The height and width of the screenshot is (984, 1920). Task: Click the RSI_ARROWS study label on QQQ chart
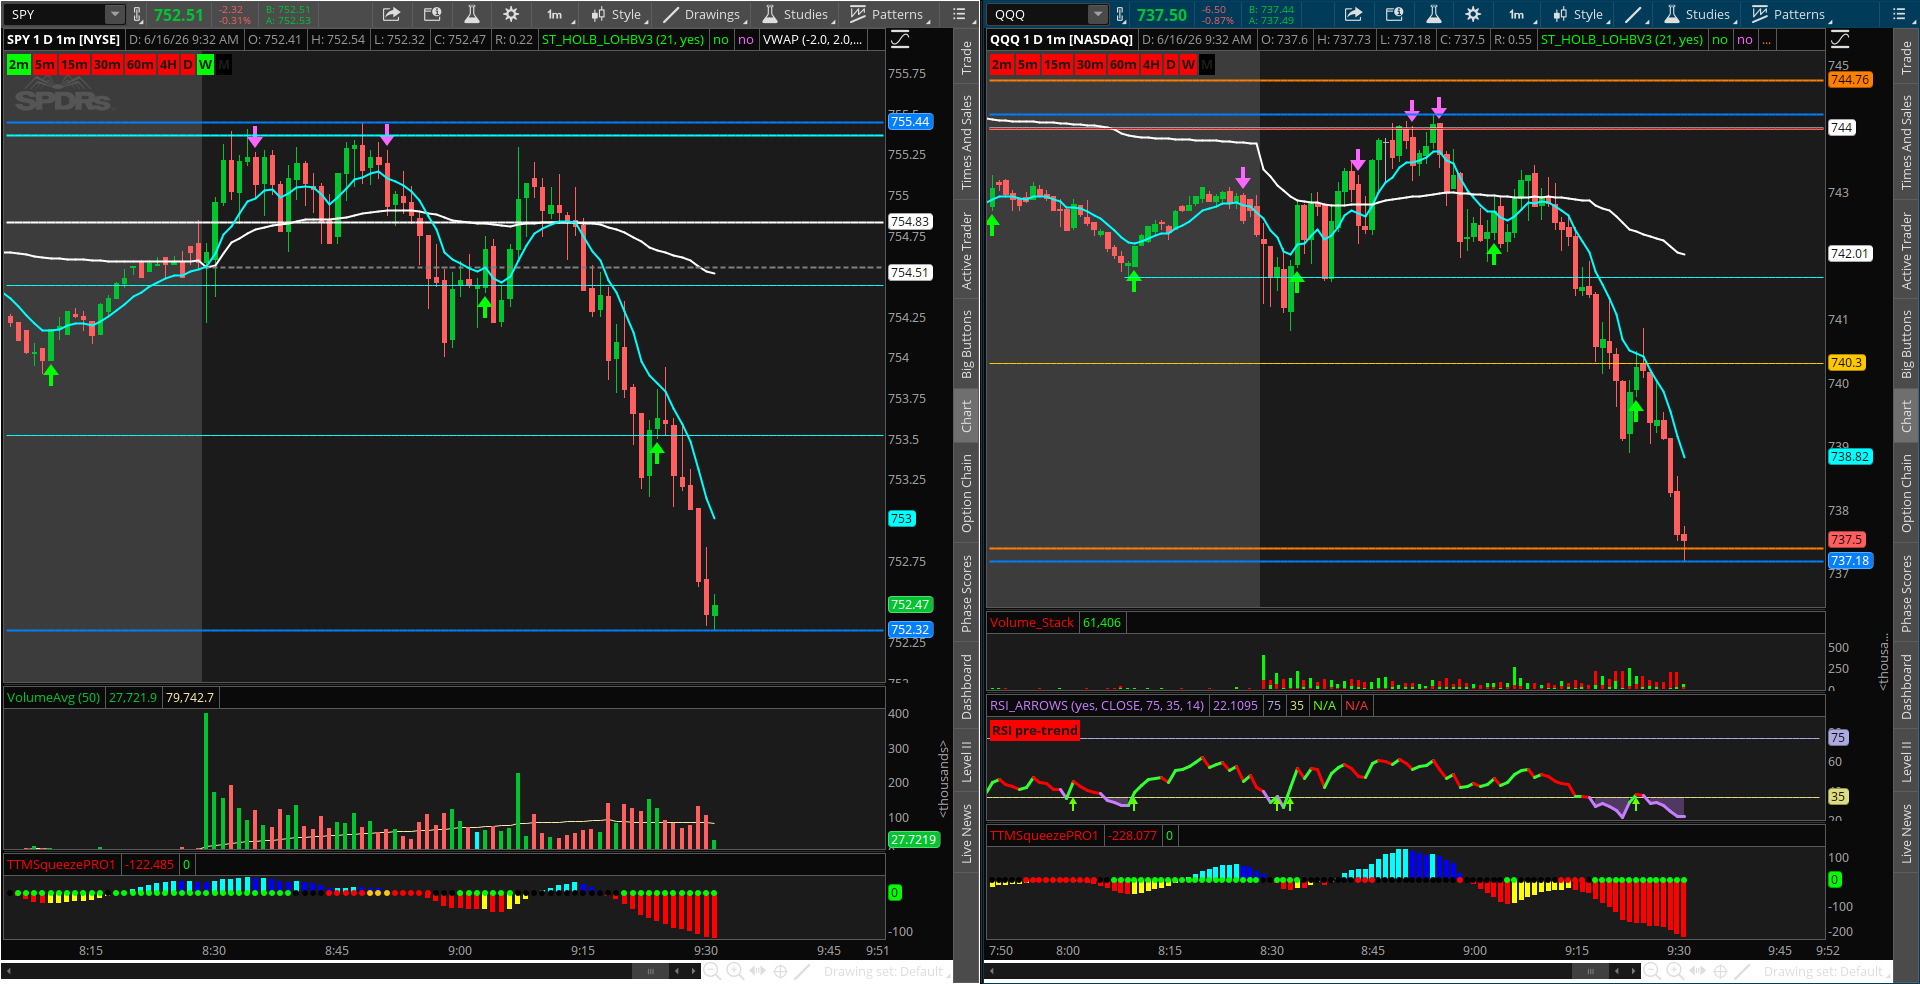[1097, 705]
